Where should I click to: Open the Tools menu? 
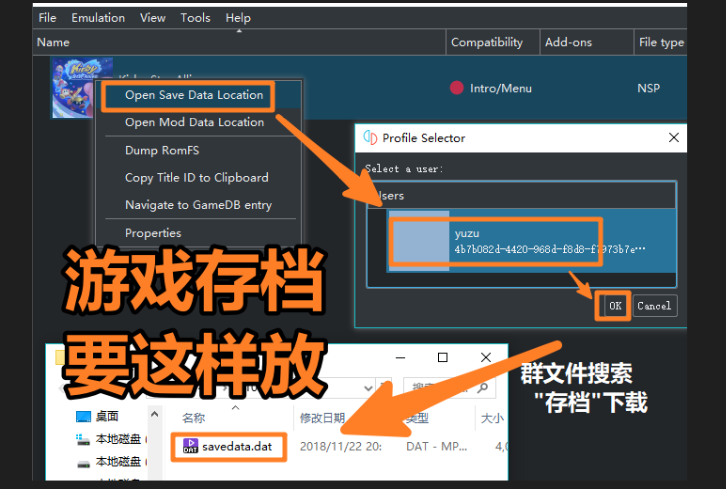pos(195,18)
